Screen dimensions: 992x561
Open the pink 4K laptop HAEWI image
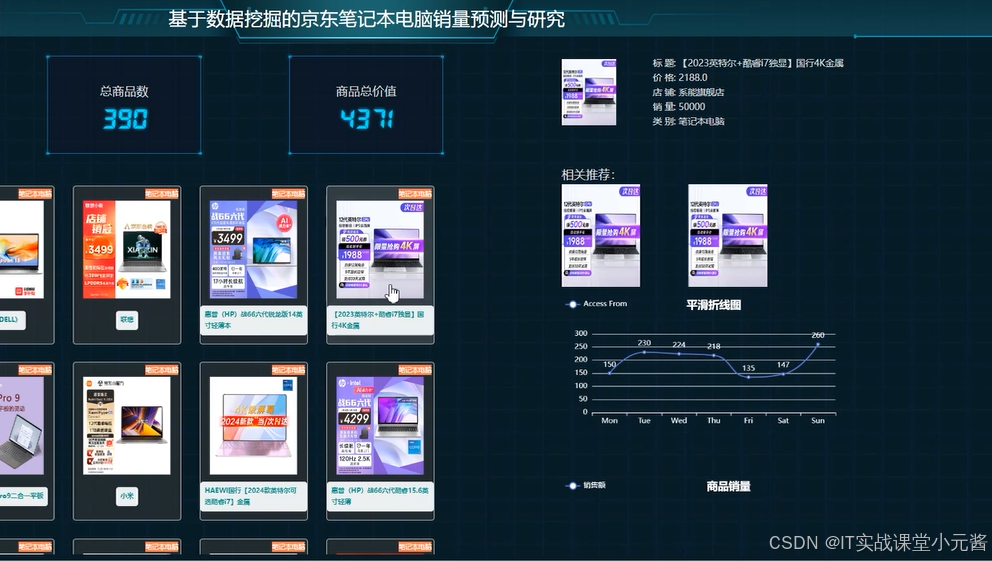[253, 426]
